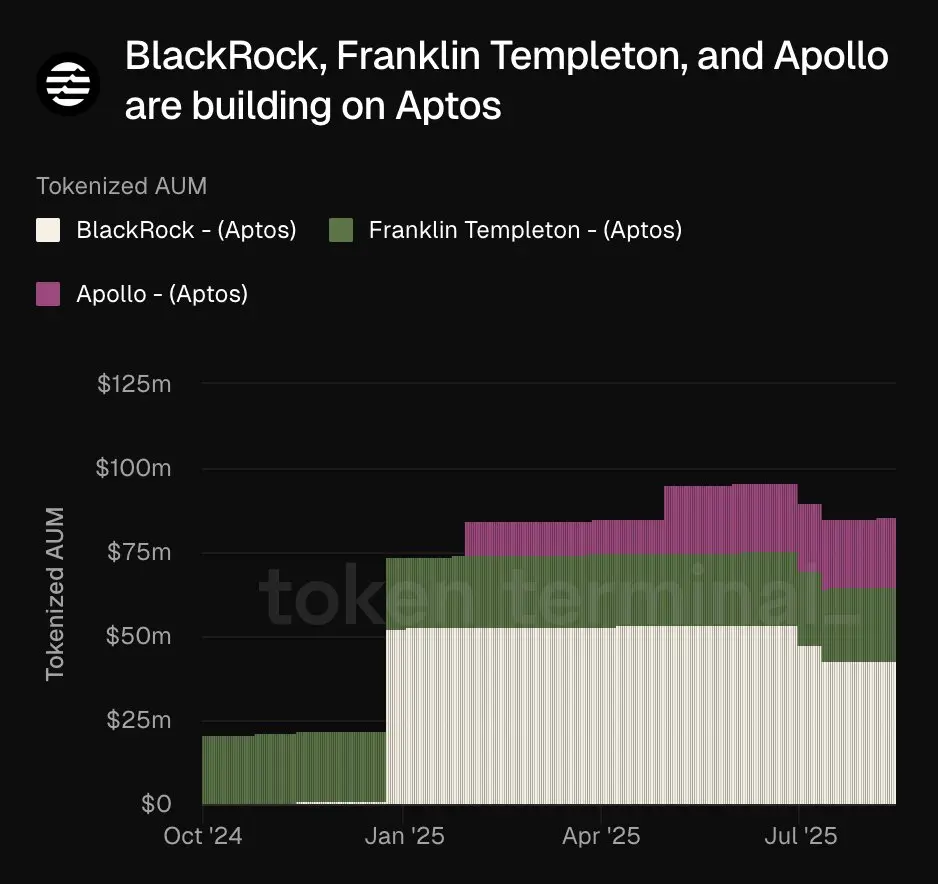The width and height of the screenshot is (938, 884).
Task: Click the white BlackRock legend swatch
Action: (x=48, y=230)
